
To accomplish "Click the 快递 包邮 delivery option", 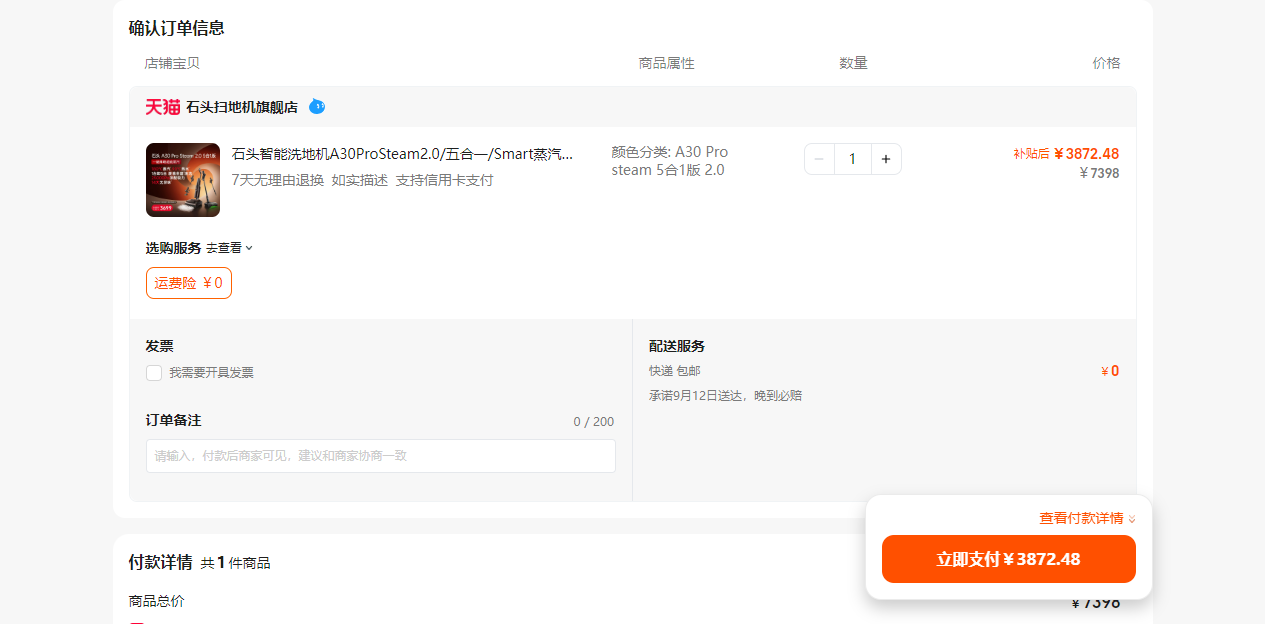I will [675, 371].
